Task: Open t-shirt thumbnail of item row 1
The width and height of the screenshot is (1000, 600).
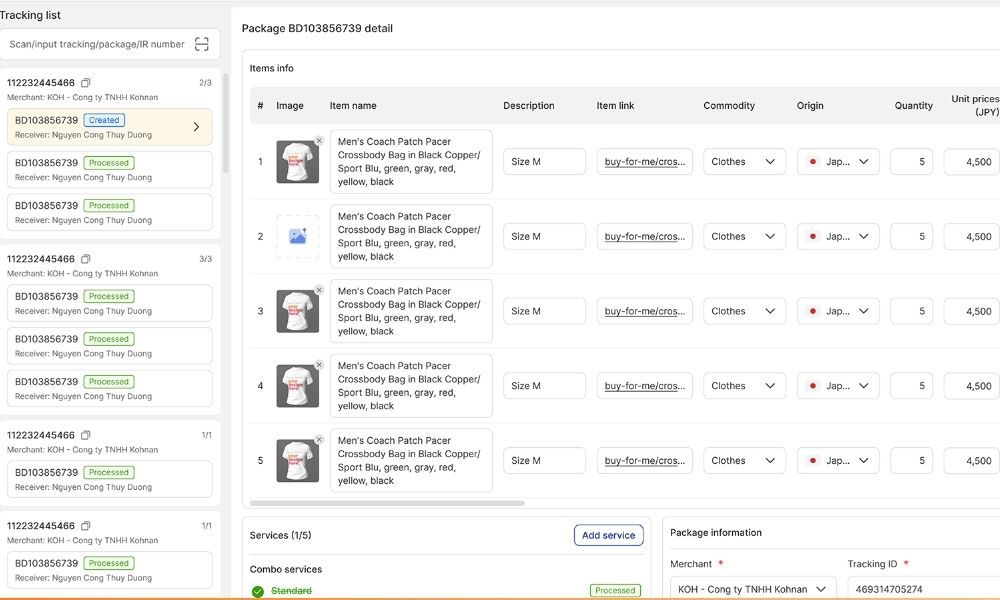Action: (x=297, y=162)
